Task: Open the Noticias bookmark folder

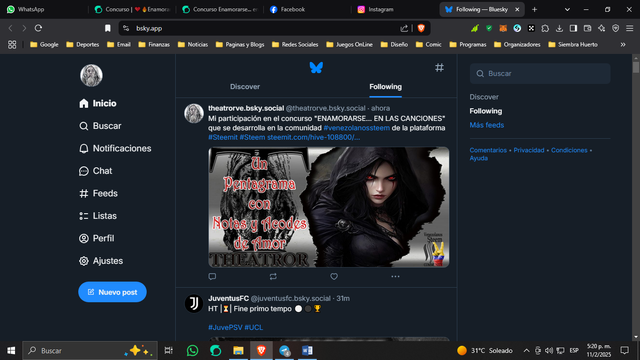Action: click(x=193, y=44)
